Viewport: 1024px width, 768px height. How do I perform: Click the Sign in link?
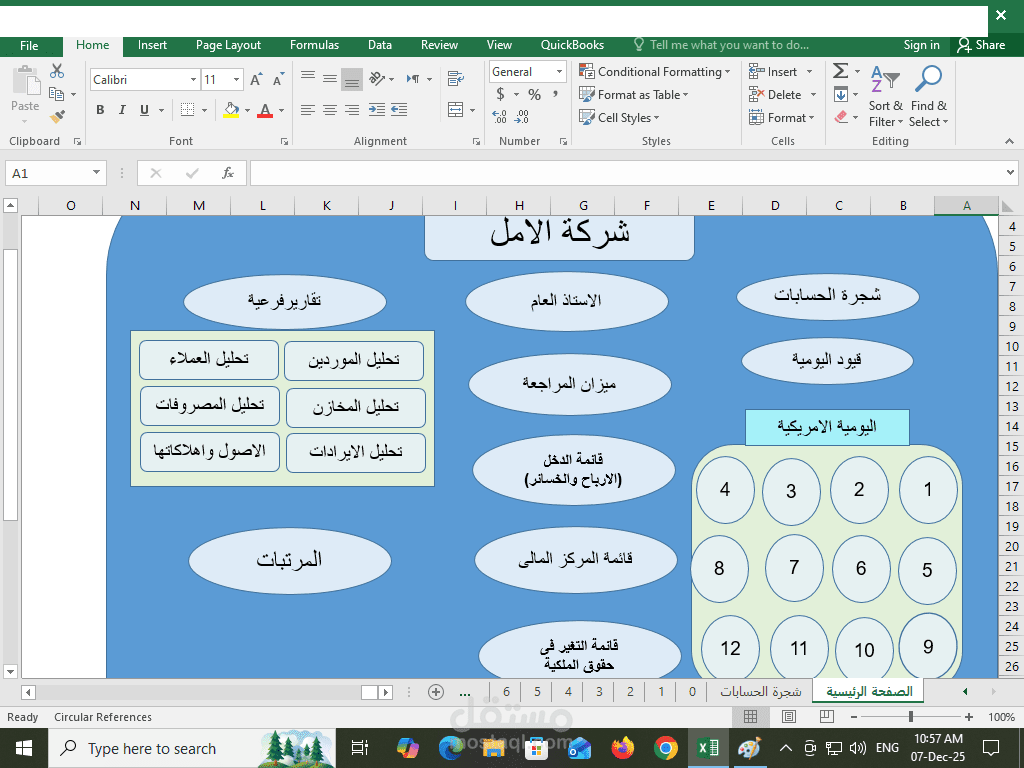[x=921, y=45]
